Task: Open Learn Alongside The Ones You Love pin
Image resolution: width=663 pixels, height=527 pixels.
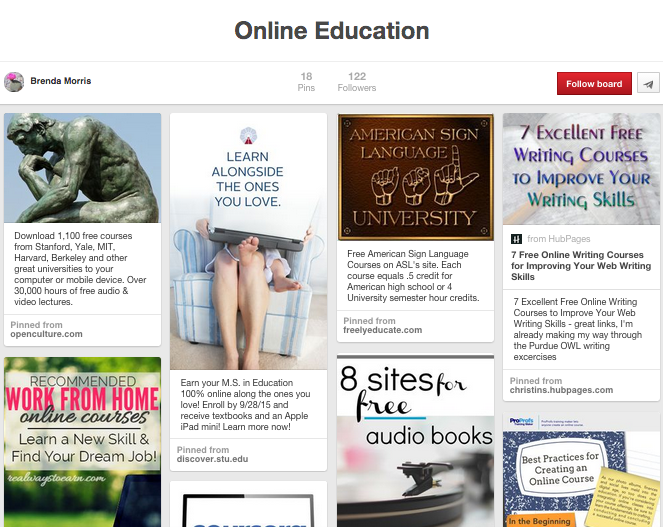Action: [x=248, y=242]
